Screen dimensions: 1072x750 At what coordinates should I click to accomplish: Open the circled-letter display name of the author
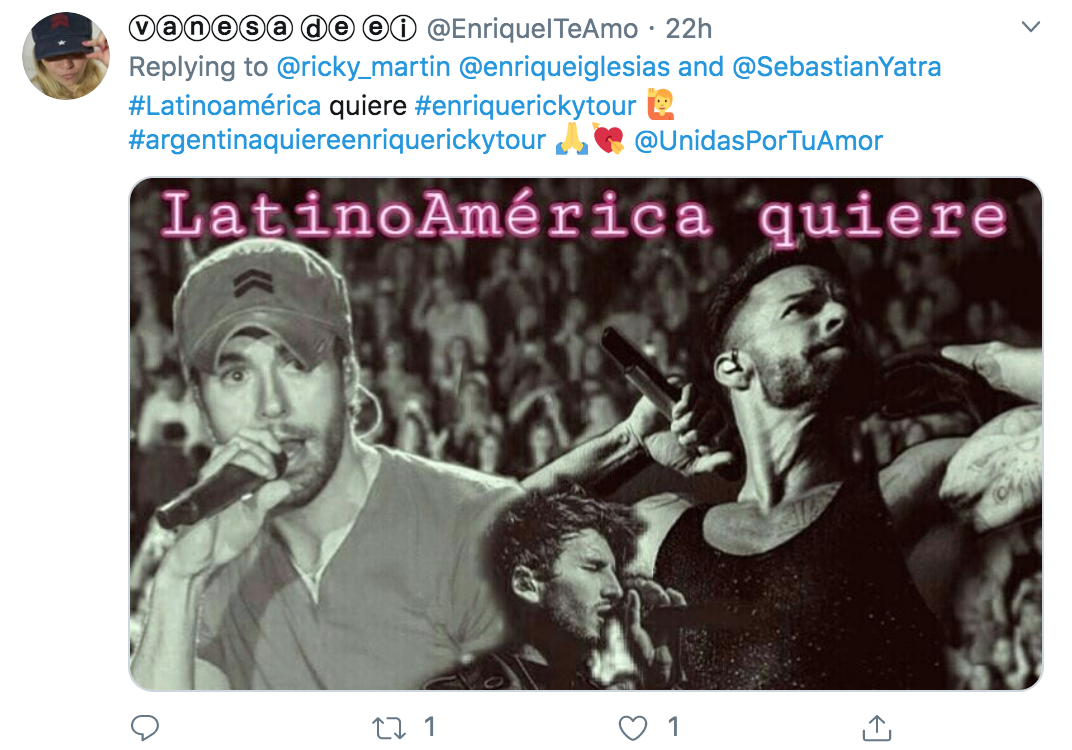pos(272,28)
